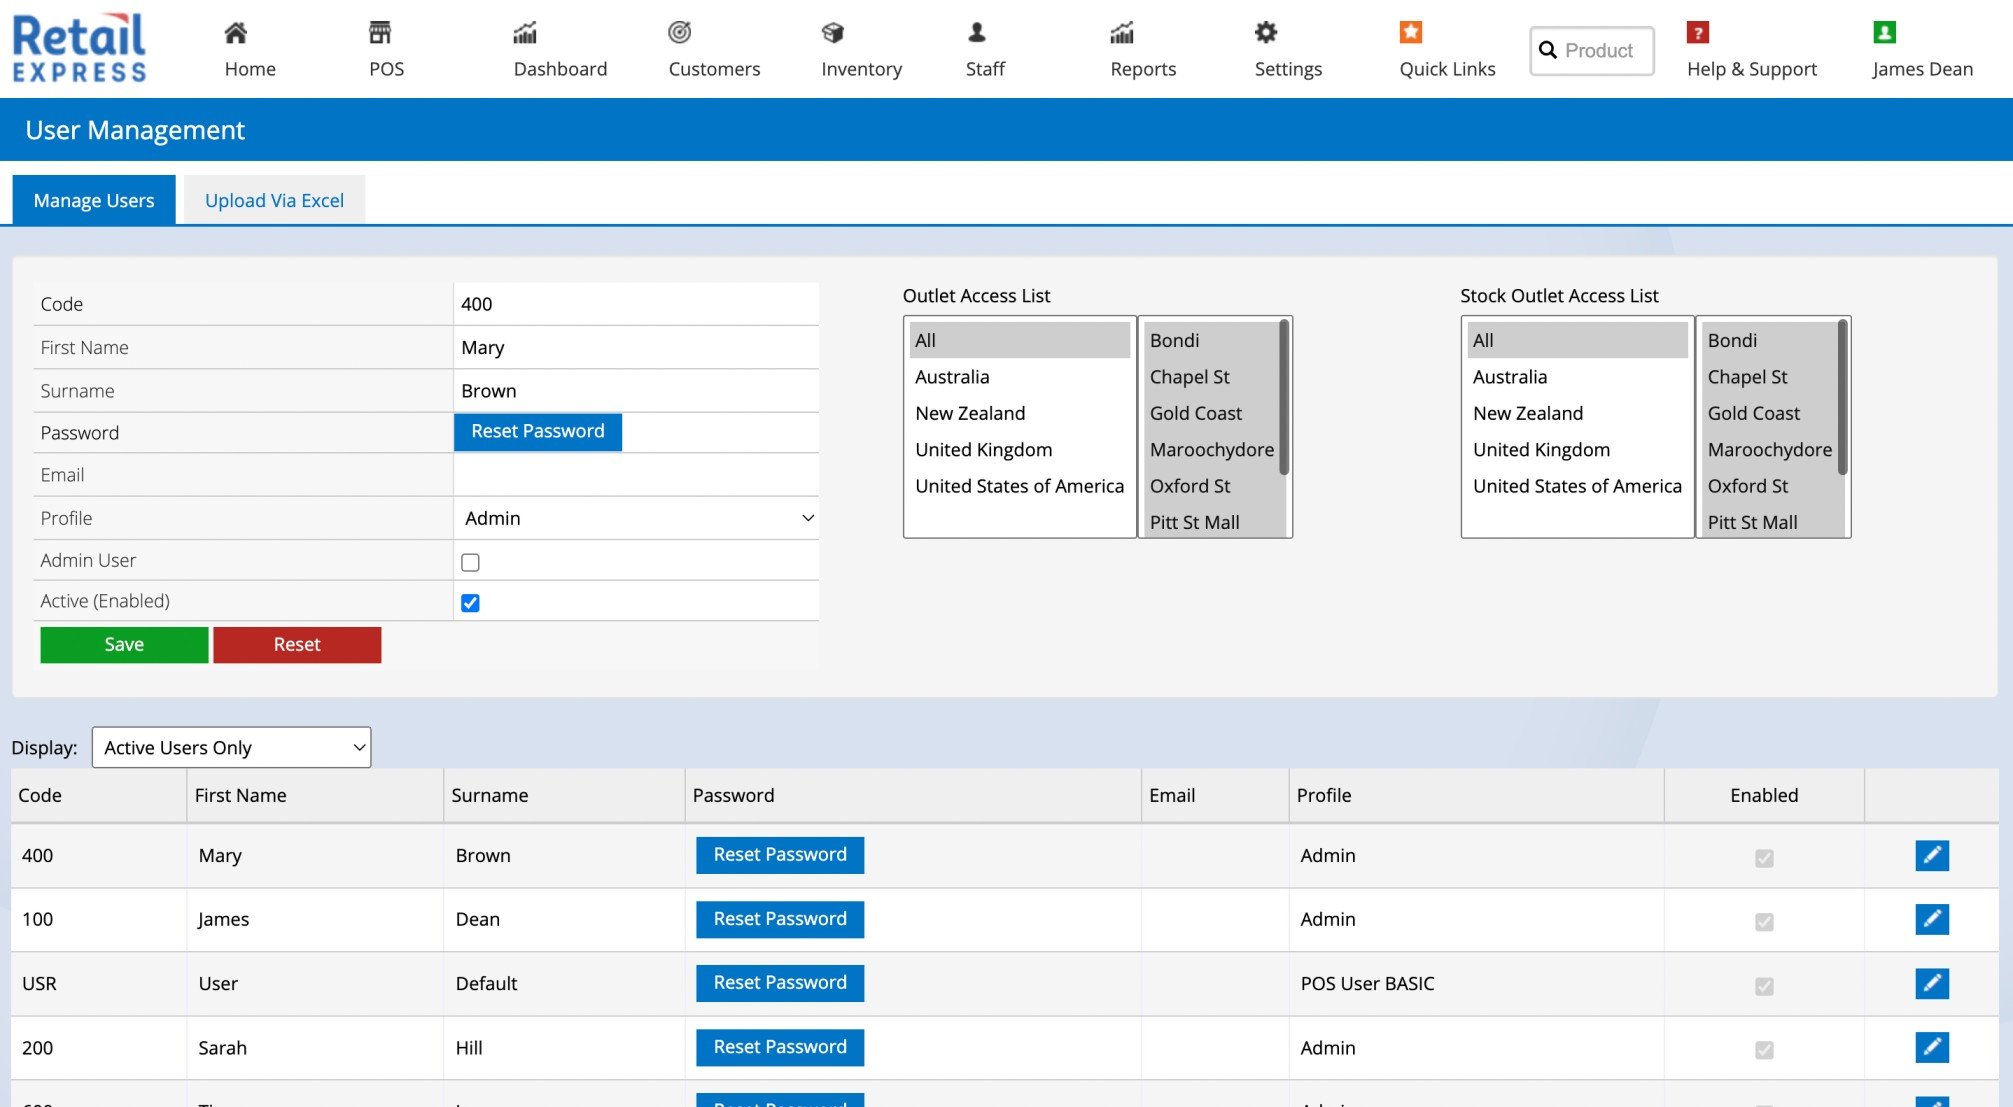Click the Surname input field

(636, 390)
